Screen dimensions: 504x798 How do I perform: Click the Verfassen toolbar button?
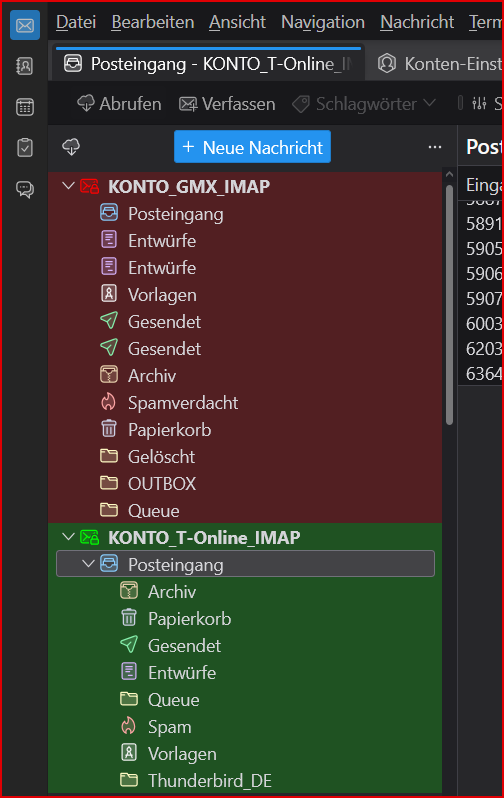[x=227, y=104]
